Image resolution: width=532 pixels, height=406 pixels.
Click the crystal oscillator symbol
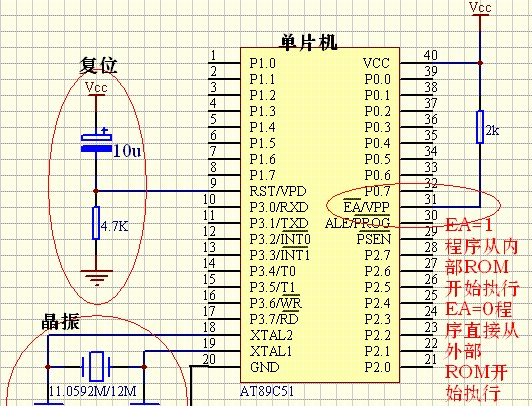pyautogui.click(x=96, y=366)
